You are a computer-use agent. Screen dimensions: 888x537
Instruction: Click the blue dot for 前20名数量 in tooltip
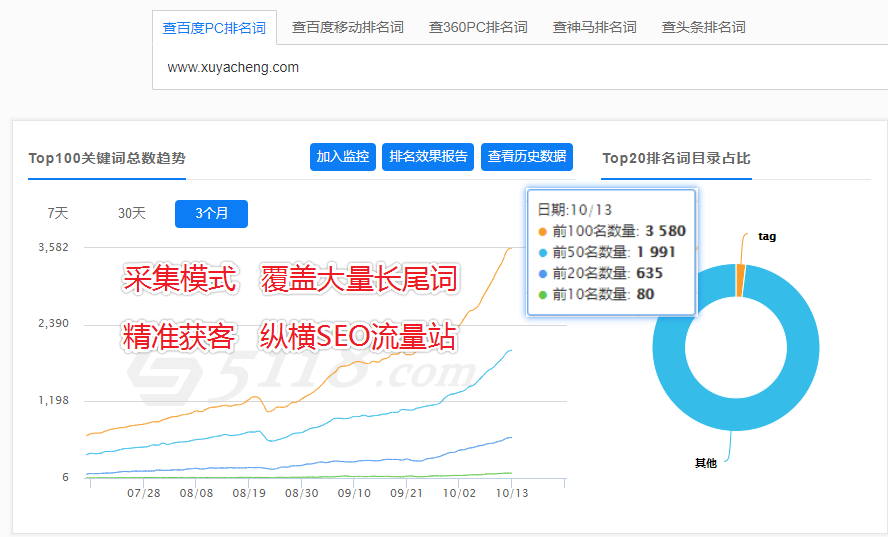coord(543,274)
